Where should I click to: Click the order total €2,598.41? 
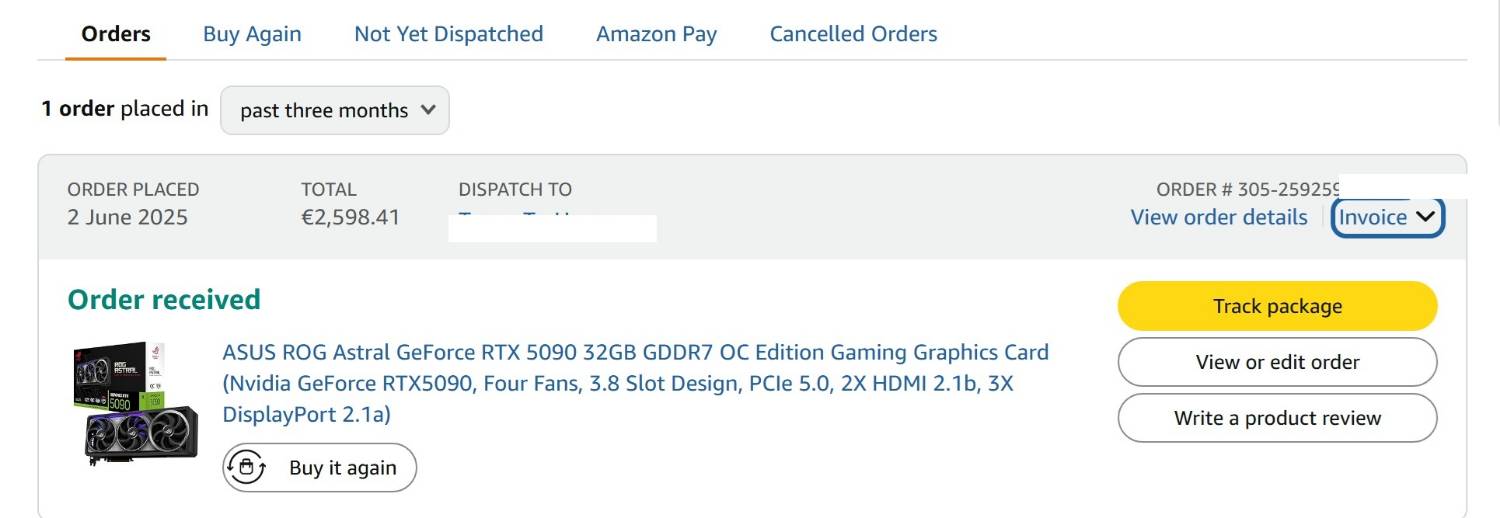point(350,217)
